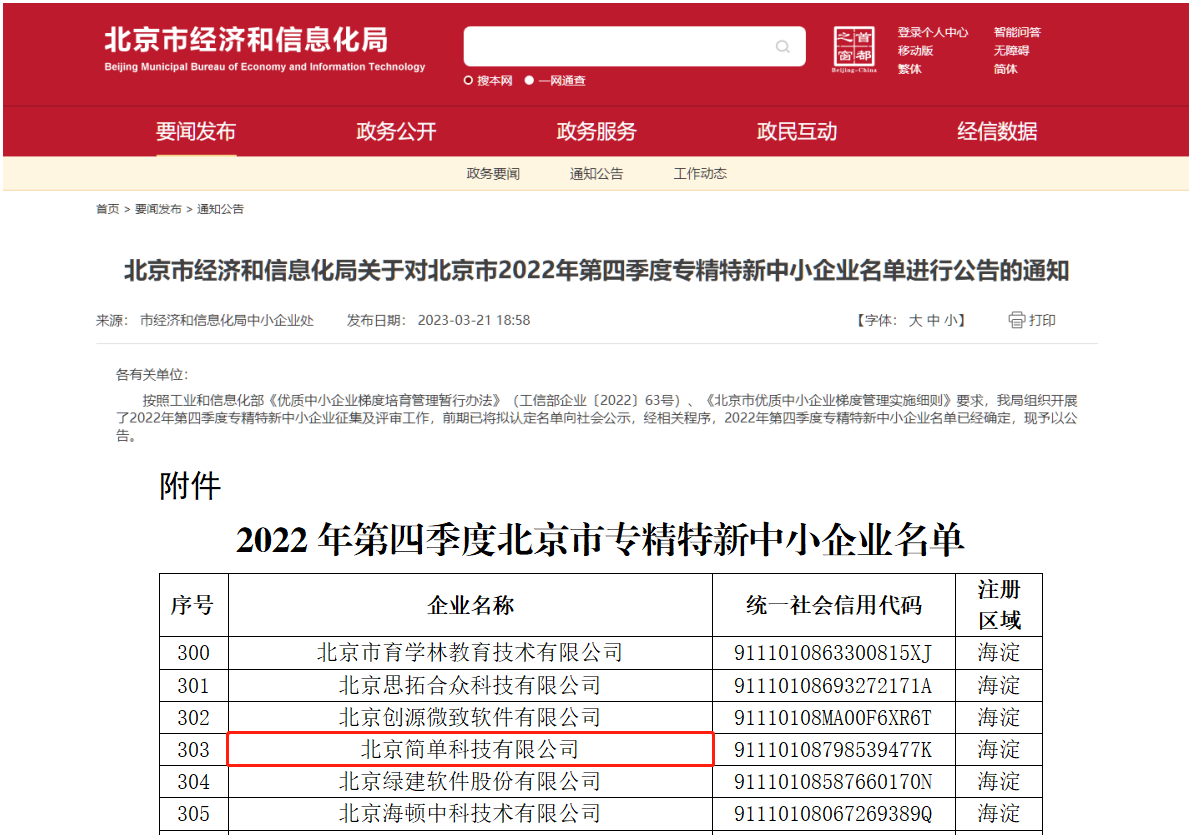Click the 登录个人中心 link

[932, 32]
